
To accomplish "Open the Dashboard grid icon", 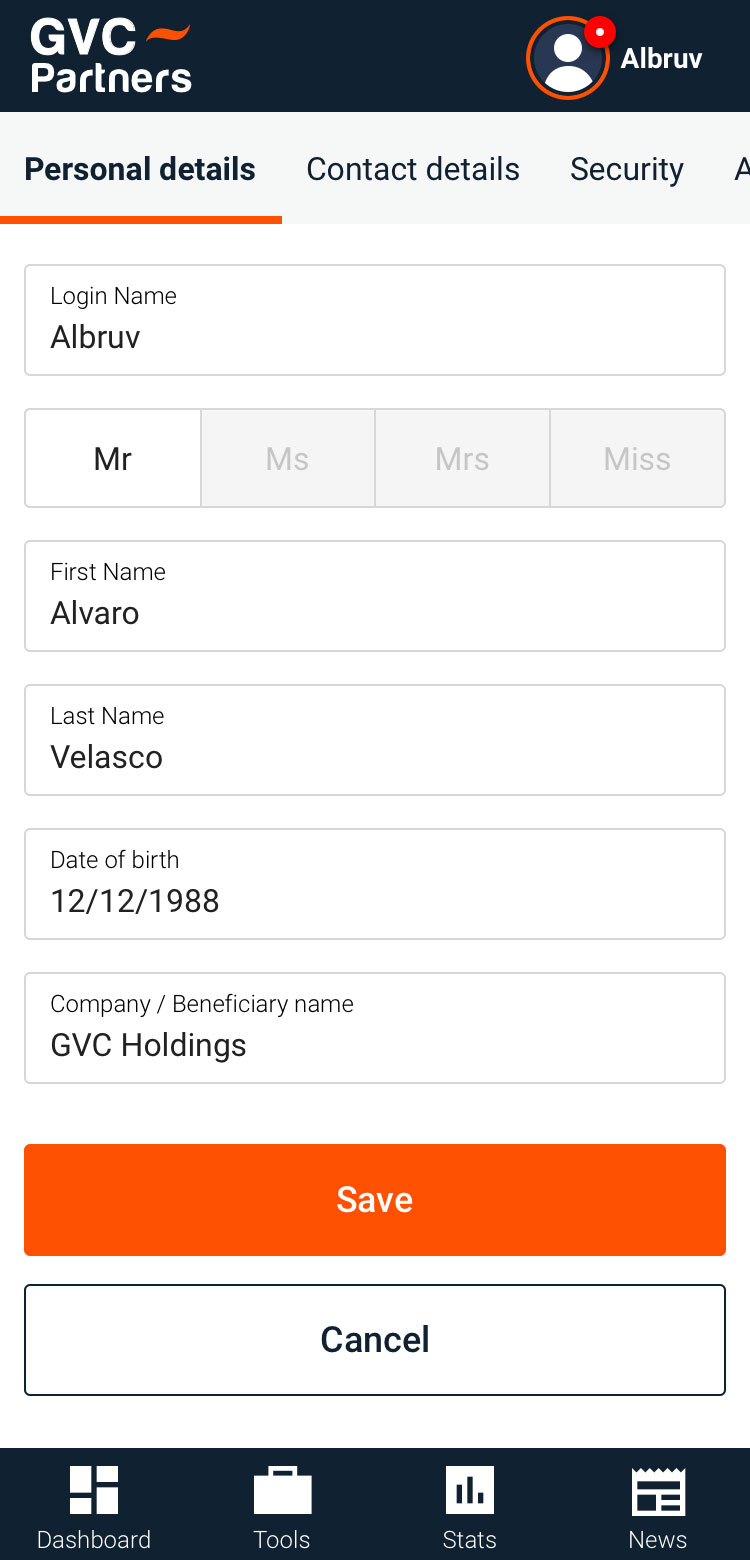I will [x=94, y=1490].
